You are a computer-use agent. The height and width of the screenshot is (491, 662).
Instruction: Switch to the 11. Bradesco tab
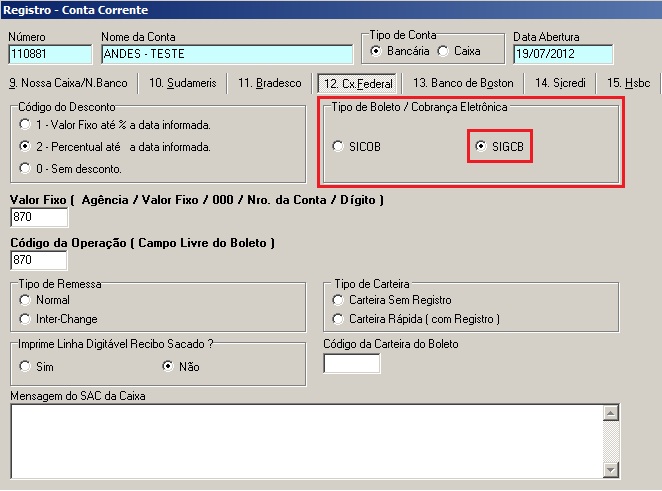[270, 83]
